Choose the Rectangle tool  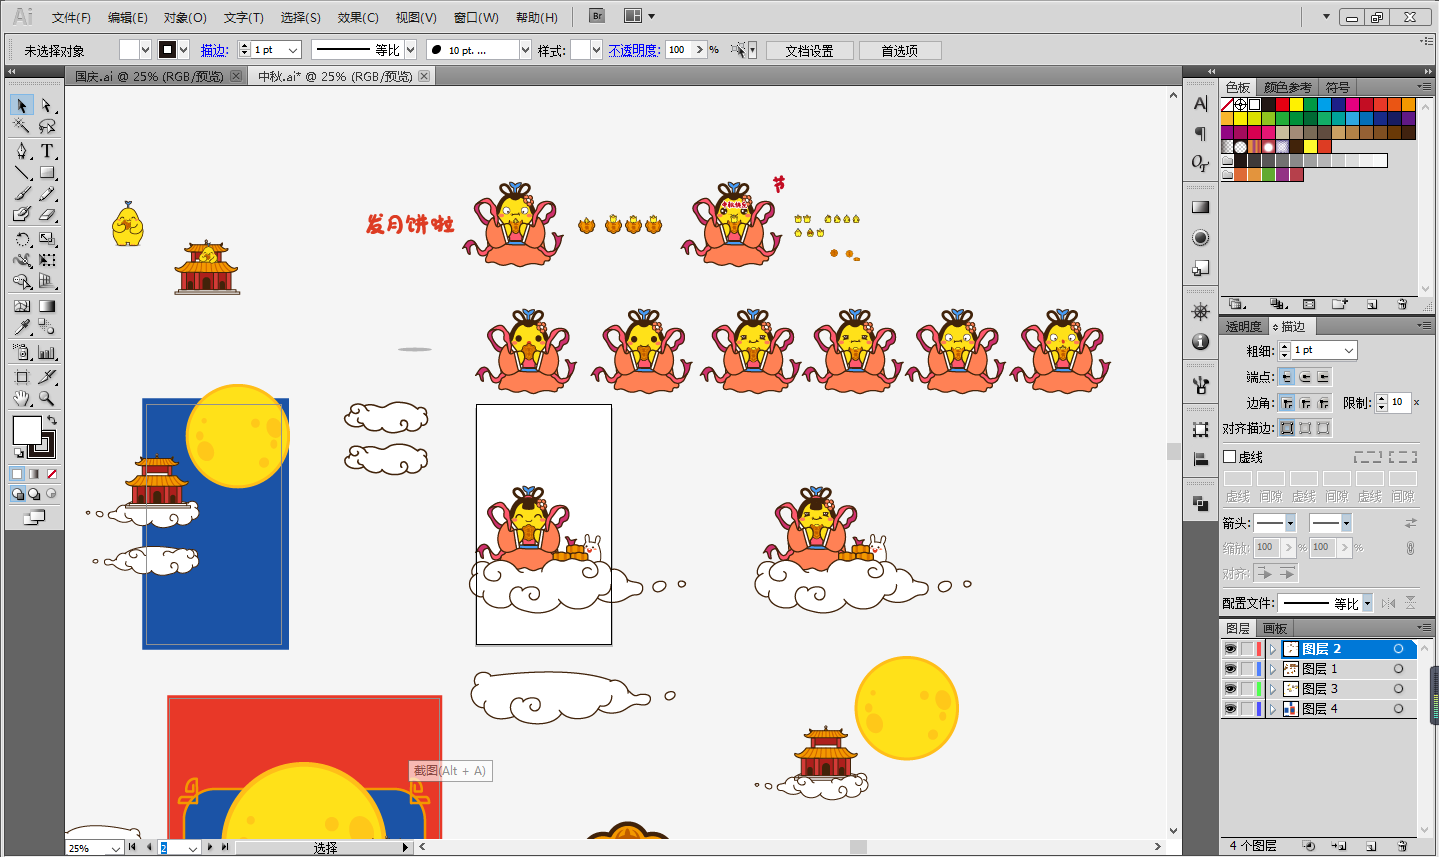point(47,172)
